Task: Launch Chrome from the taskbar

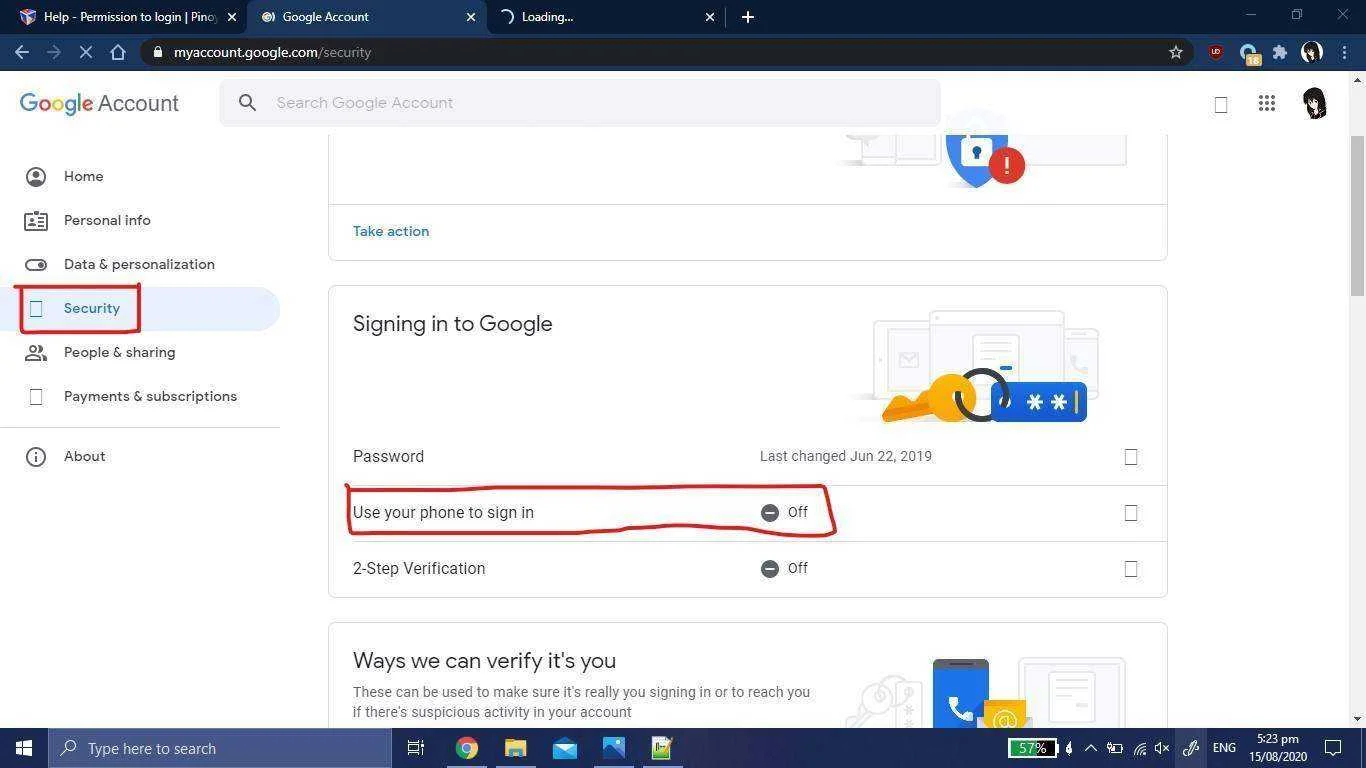Action: (467, 748)
